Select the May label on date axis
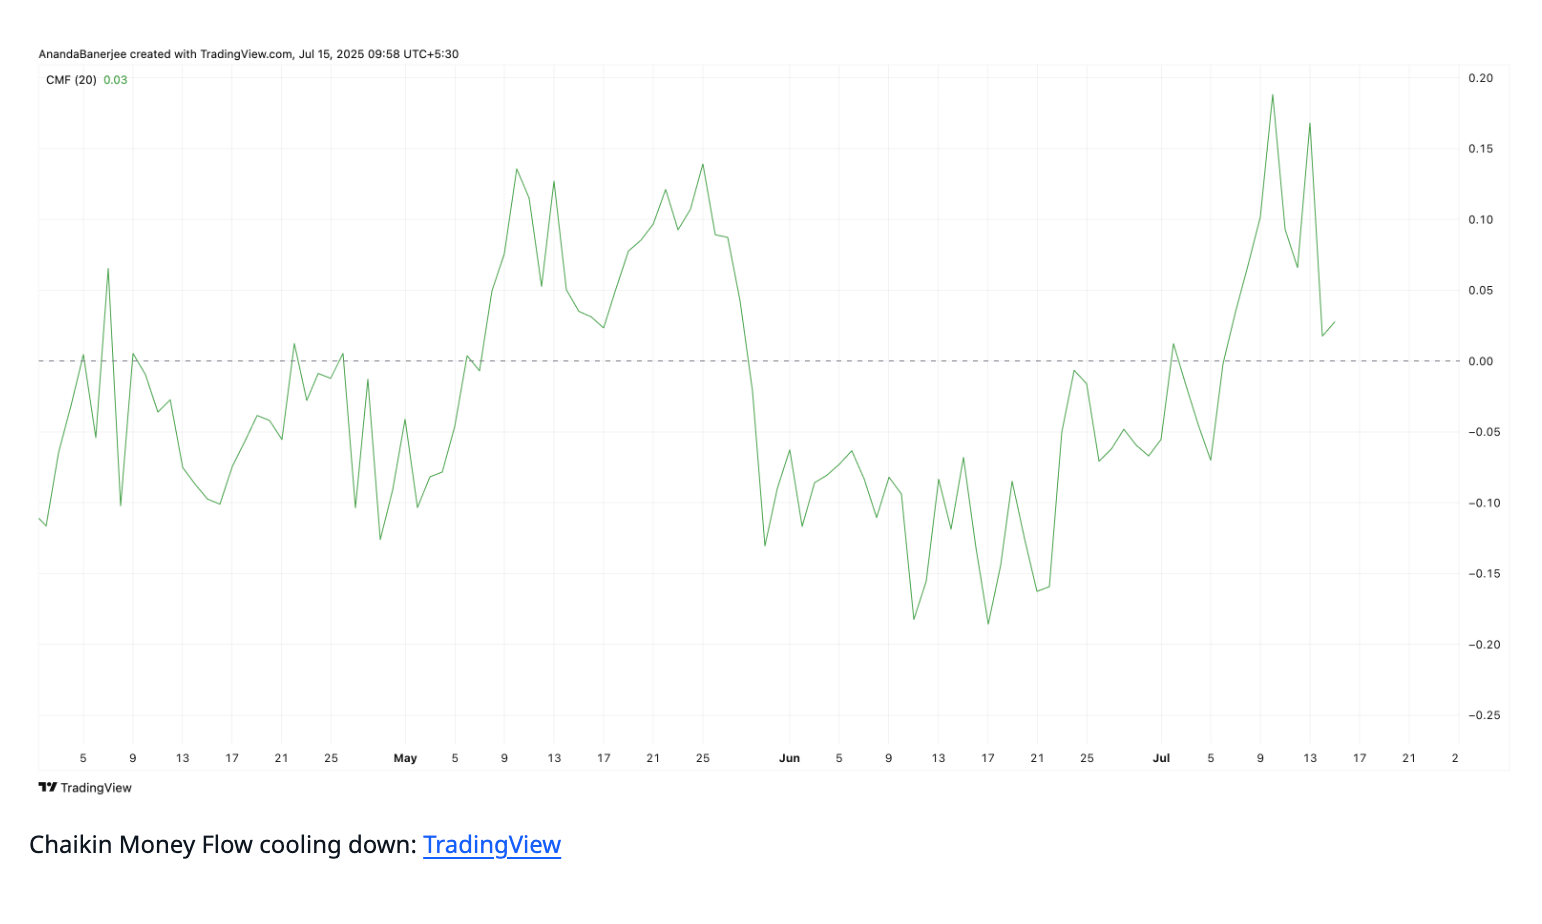1542x924 pixels. (x=405, y=758)
